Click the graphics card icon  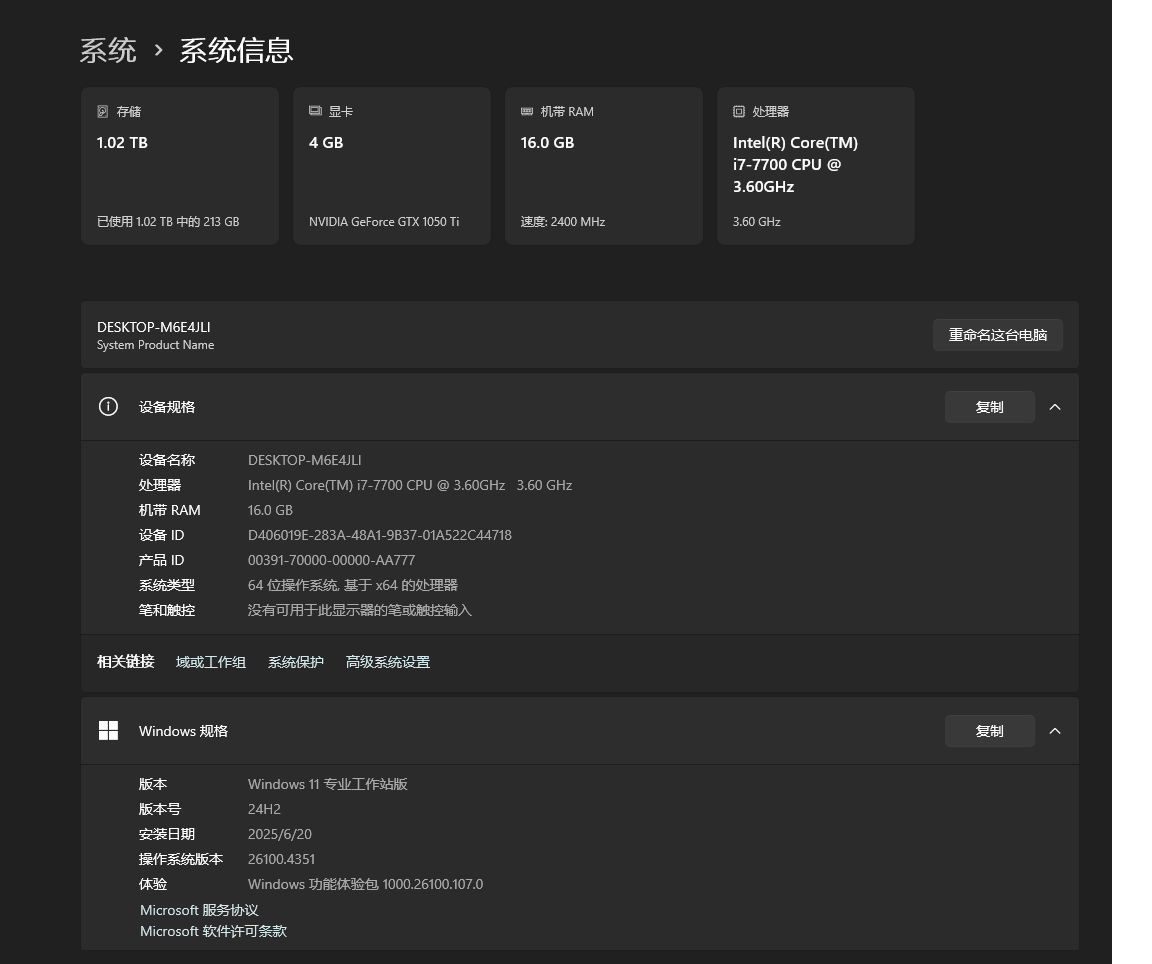[x=315, y=111]
